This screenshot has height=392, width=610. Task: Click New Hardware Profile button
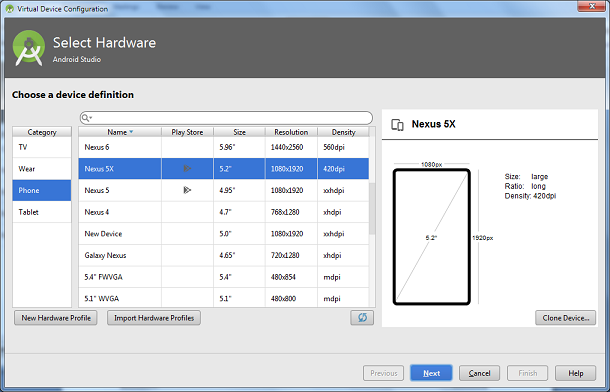coord(56,318)
